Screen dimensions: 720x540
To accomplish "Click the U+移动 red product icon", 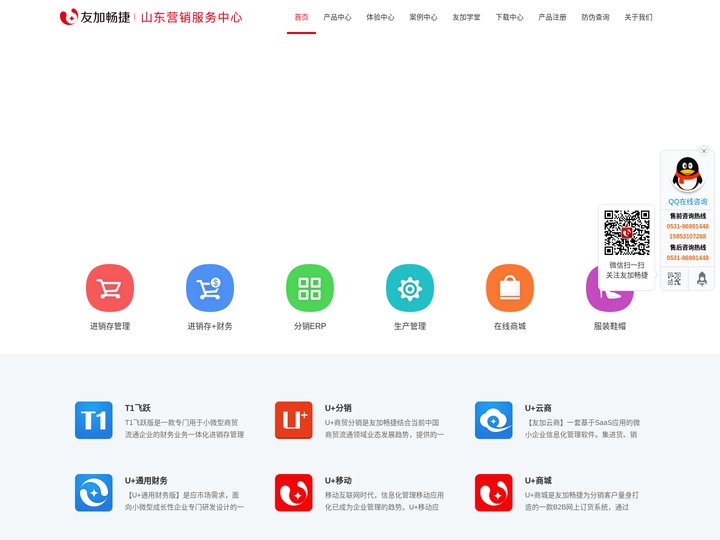I will pos(294,493).
